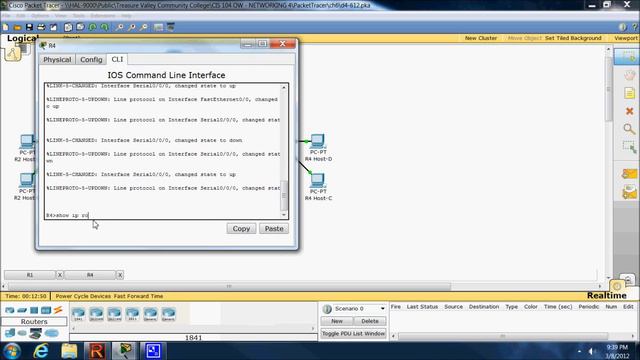Select the Multiuser Connection cloud icon

51,333
